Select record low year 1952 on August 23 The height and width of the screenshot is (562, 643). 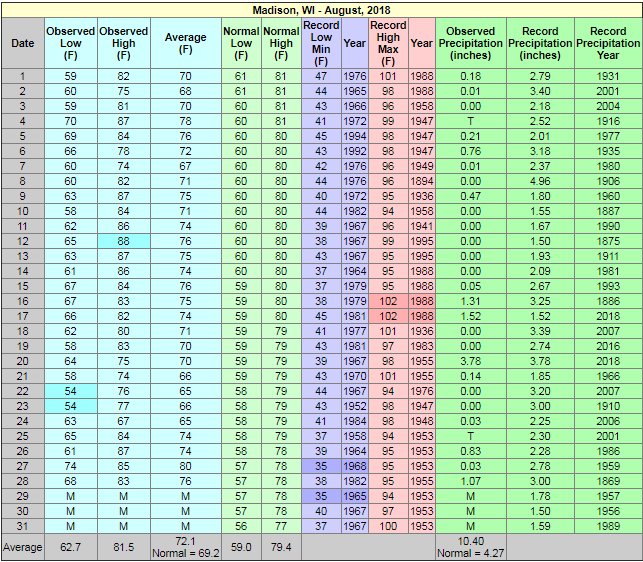(355, 406)
